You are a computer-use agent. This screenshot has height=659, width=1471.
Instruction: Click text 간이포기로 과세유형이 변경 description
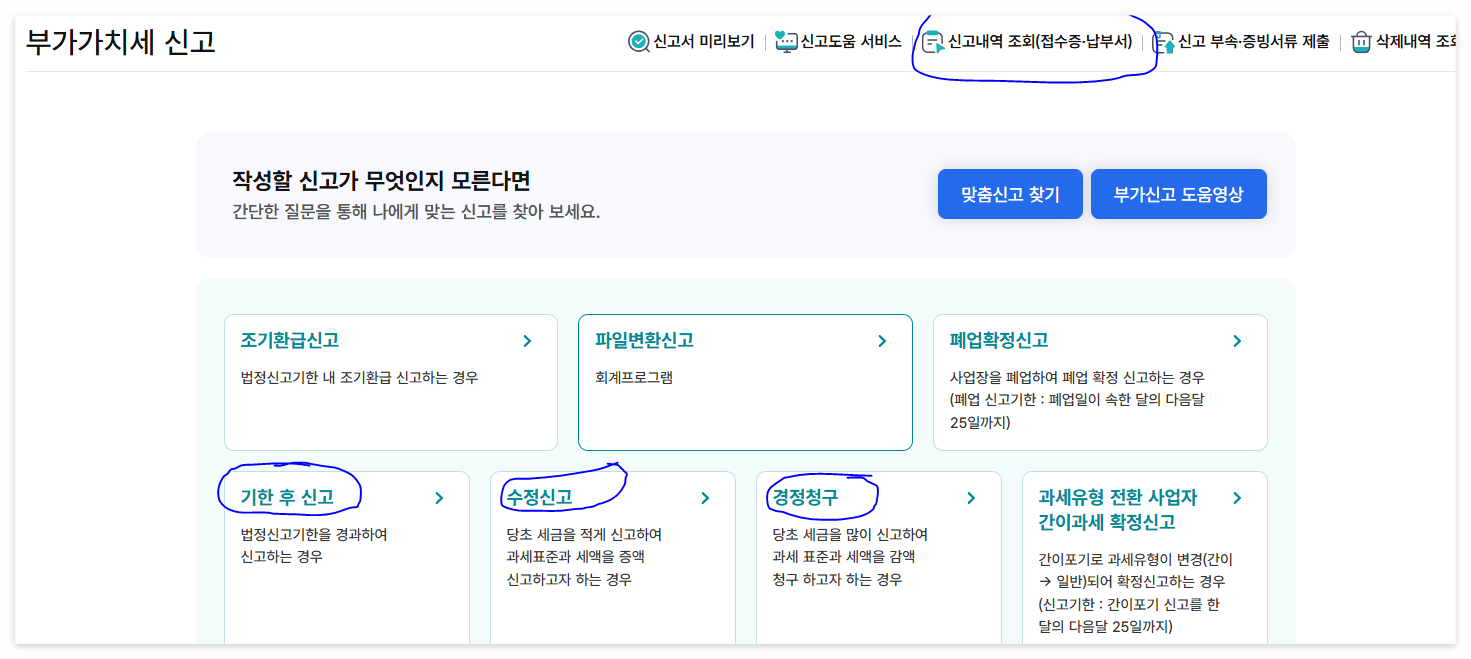click(x=1136, y=593)
